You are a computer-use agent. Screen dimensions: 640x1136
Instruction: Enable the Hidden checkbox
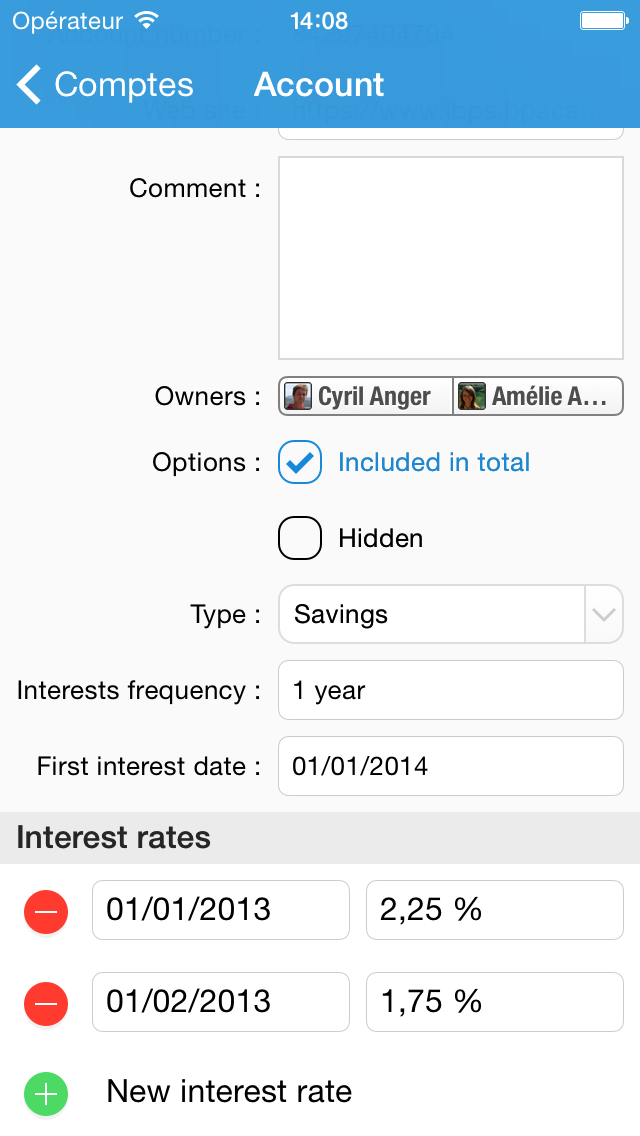click(300, 539)
